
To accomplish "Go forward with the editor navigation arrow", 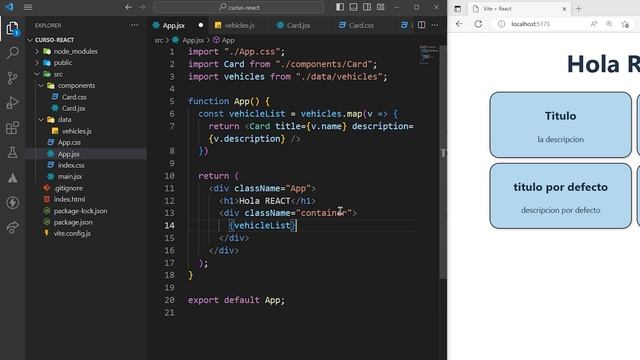I will [142, 7].
